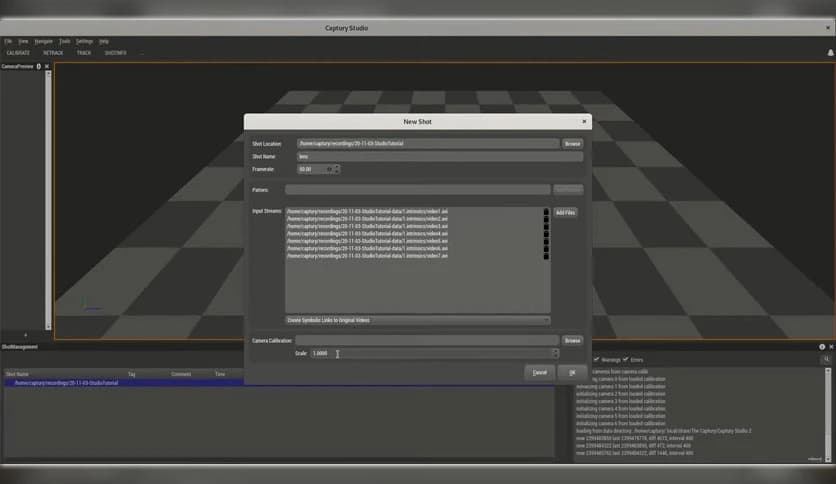Click the black icon on video2 row
Viewport: 836px width, 484px height.
click(546, 219)
